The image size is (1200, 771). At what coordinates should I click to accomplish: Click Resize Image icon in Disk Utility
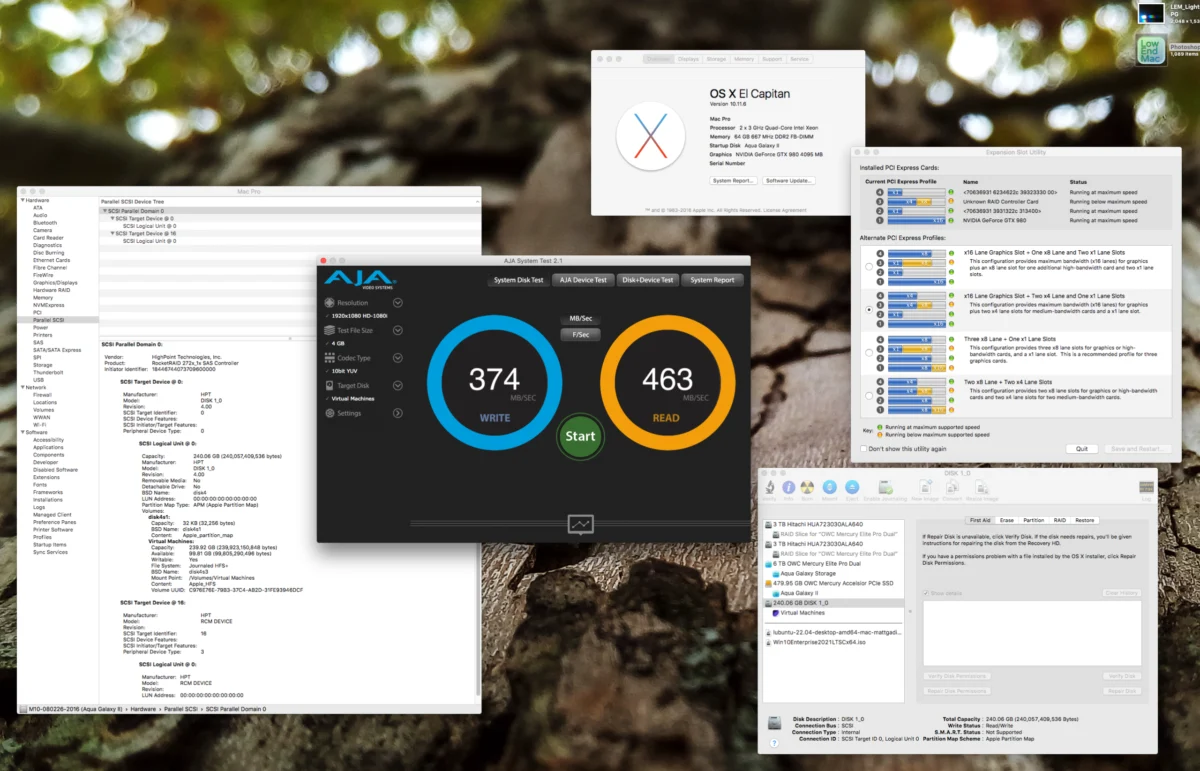pyautogui.click(x=982, y=487)
